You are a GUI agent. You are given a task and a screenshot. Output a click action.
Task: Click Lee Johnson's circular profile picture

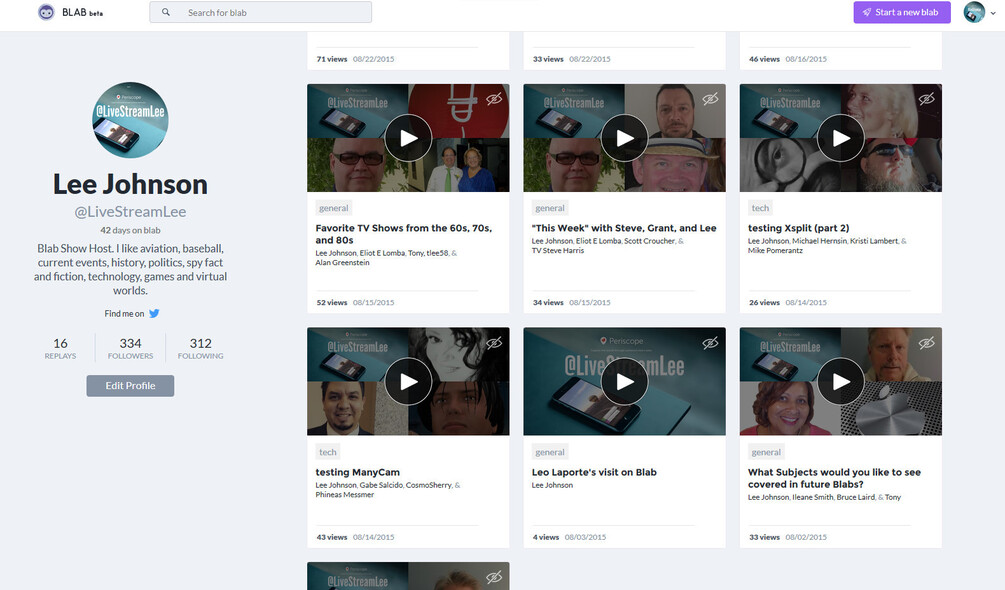(x=129, y=119)
